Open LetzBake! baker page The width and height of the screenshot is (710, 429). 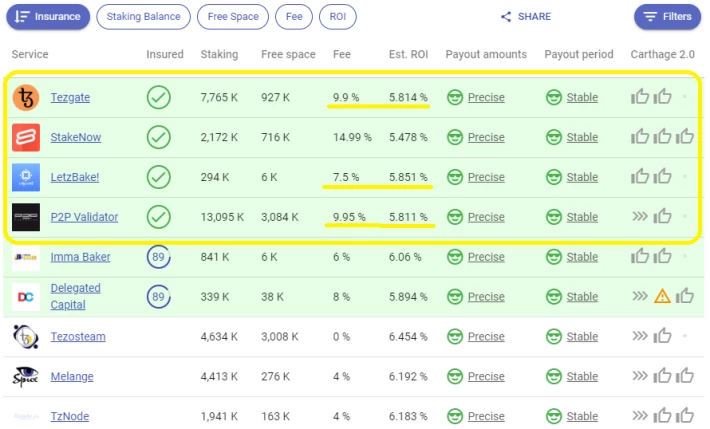(x=75, y=177)
